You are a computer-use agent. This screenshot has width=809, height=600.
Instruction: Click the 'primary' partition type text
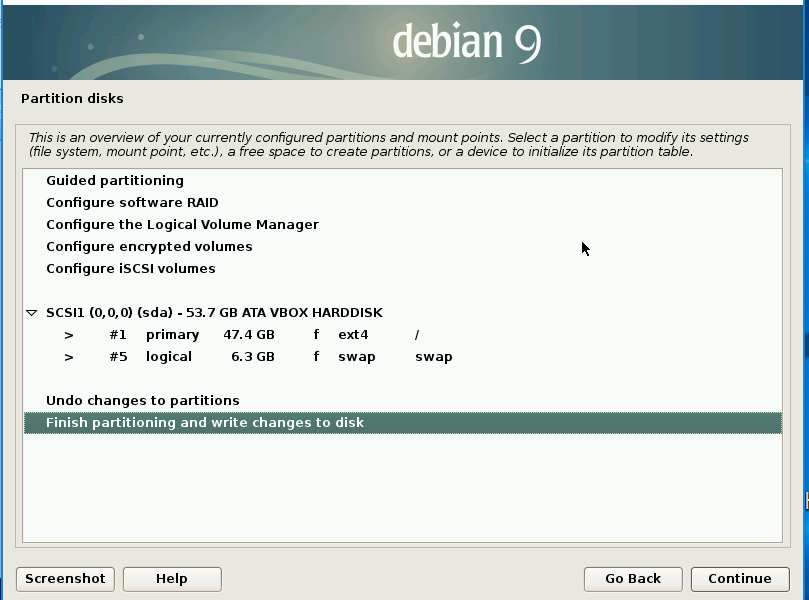click(172, 335)
